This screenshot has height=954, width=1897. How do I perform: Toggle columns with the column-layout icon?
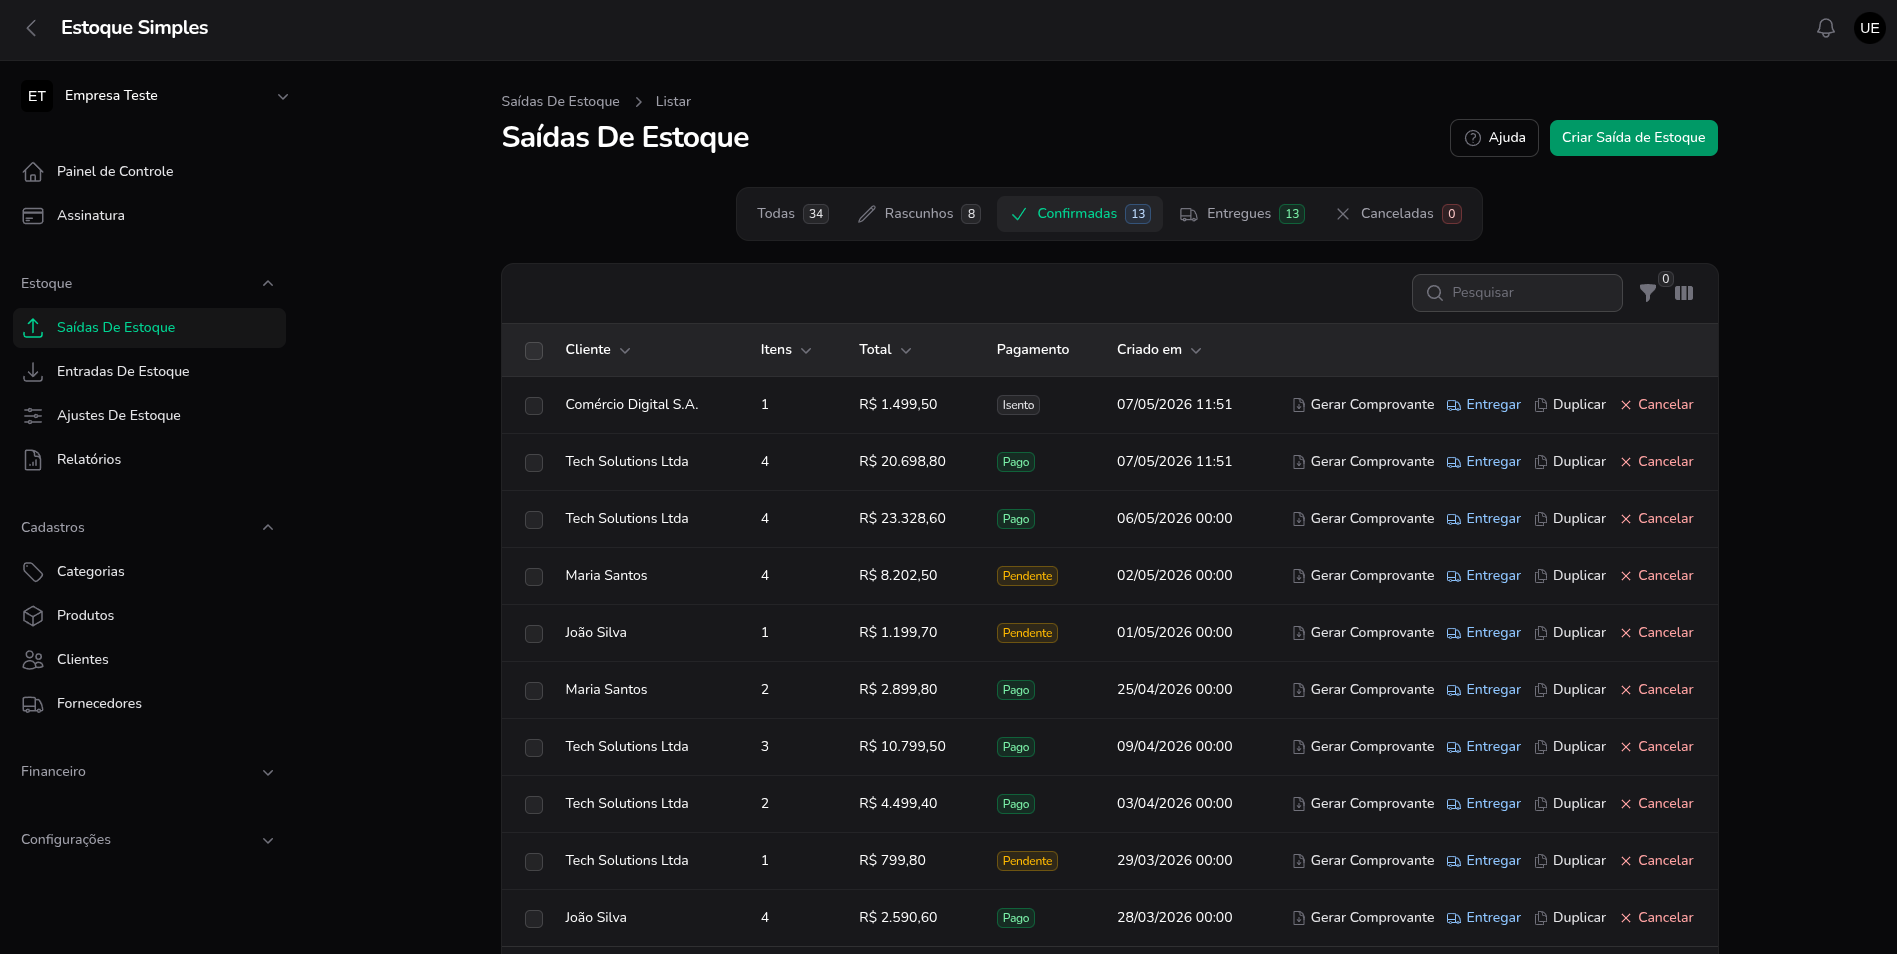[1684, 293]
